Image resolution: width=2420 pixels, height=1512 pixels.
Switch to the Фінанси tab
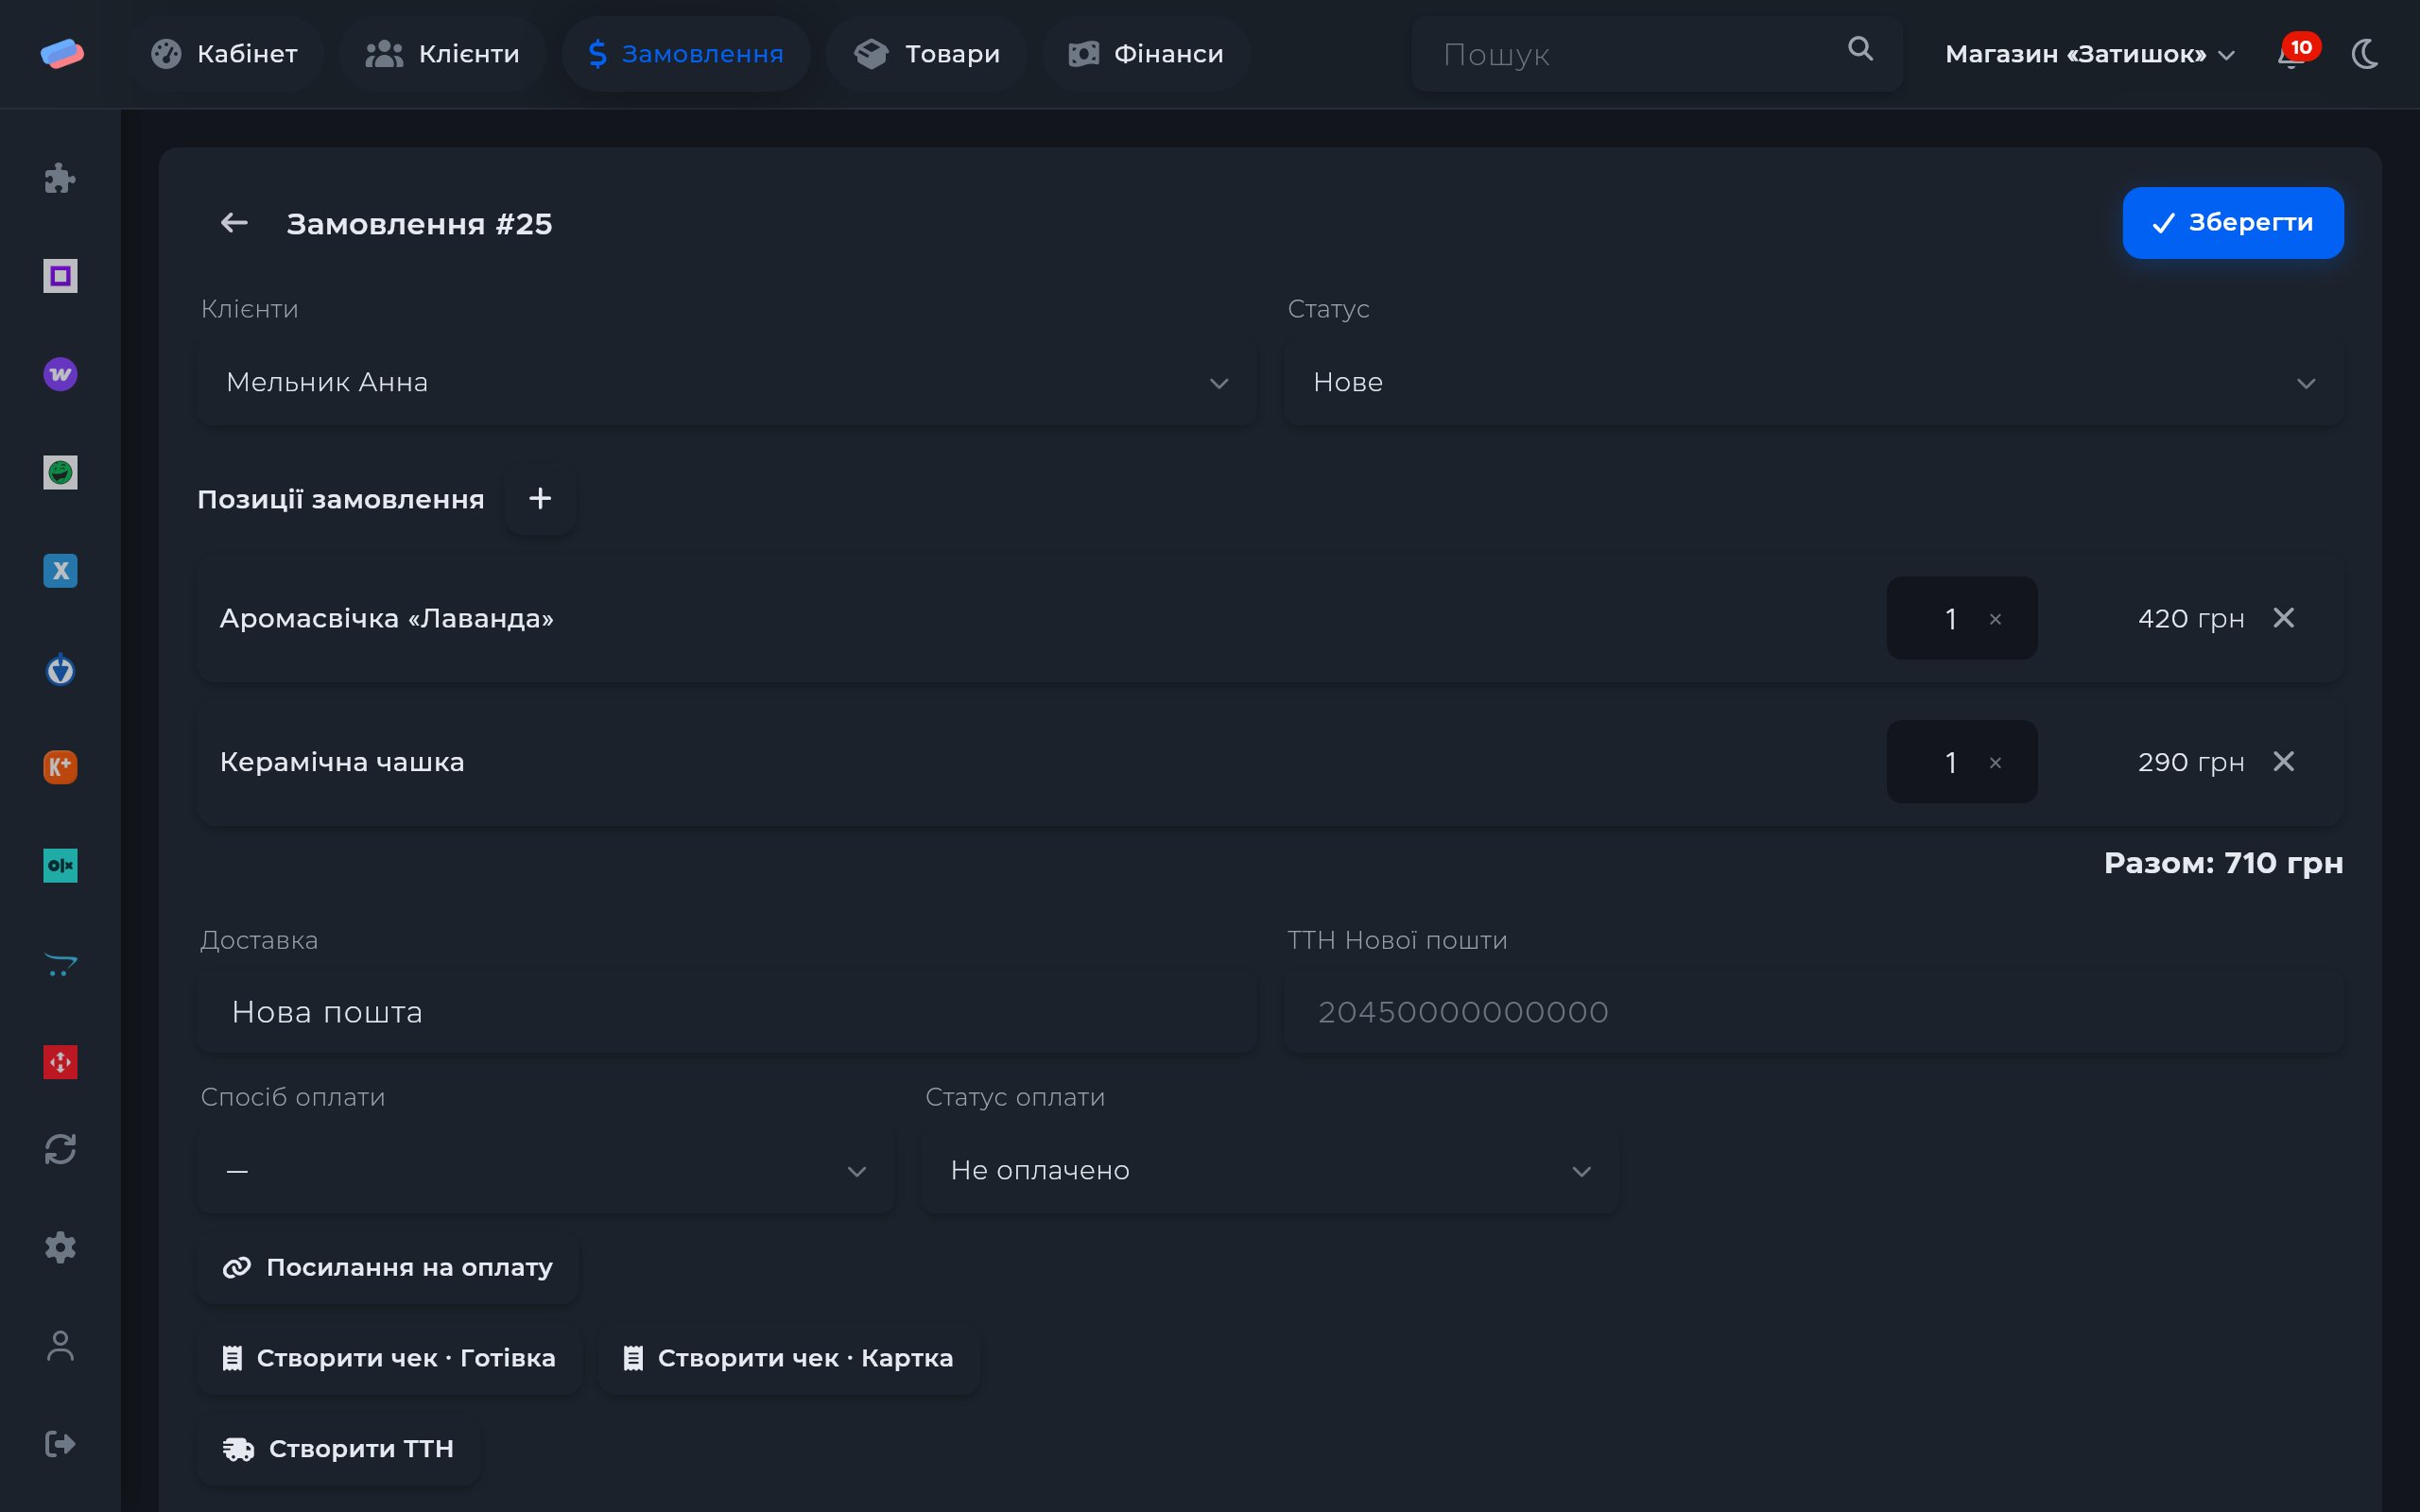point(1146,54)
